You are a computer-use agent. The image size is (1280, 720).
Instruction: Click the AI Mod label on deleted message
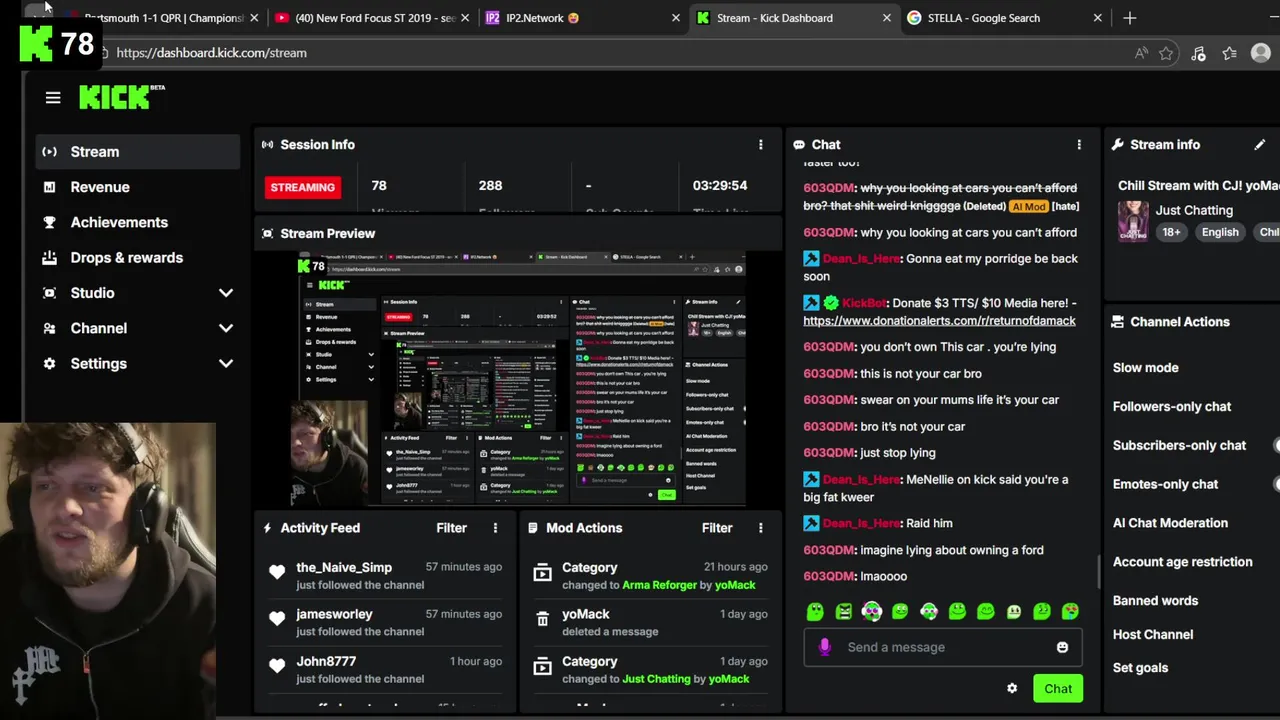(x=1028, y=206)
